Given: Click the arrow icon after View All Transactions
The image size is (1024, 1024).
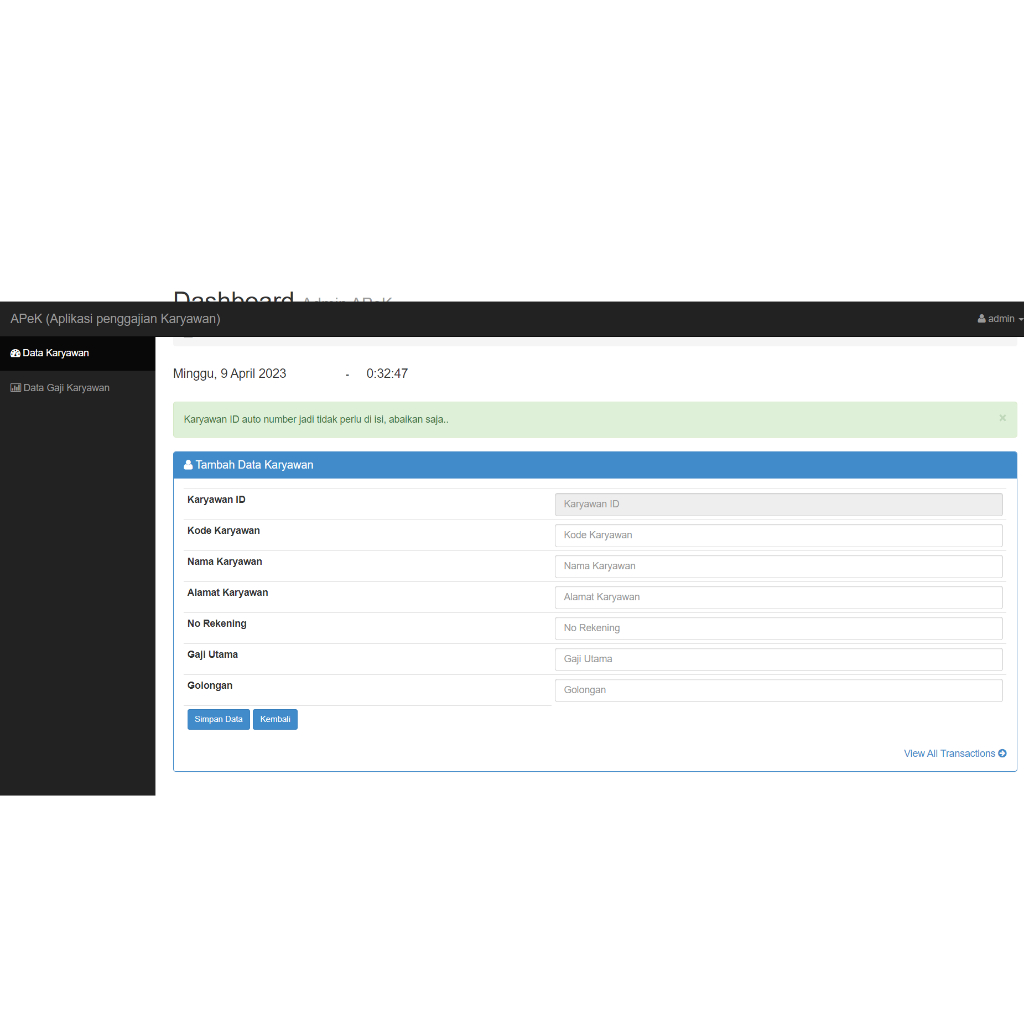Looking at the screenshot, I should 1002,754.
